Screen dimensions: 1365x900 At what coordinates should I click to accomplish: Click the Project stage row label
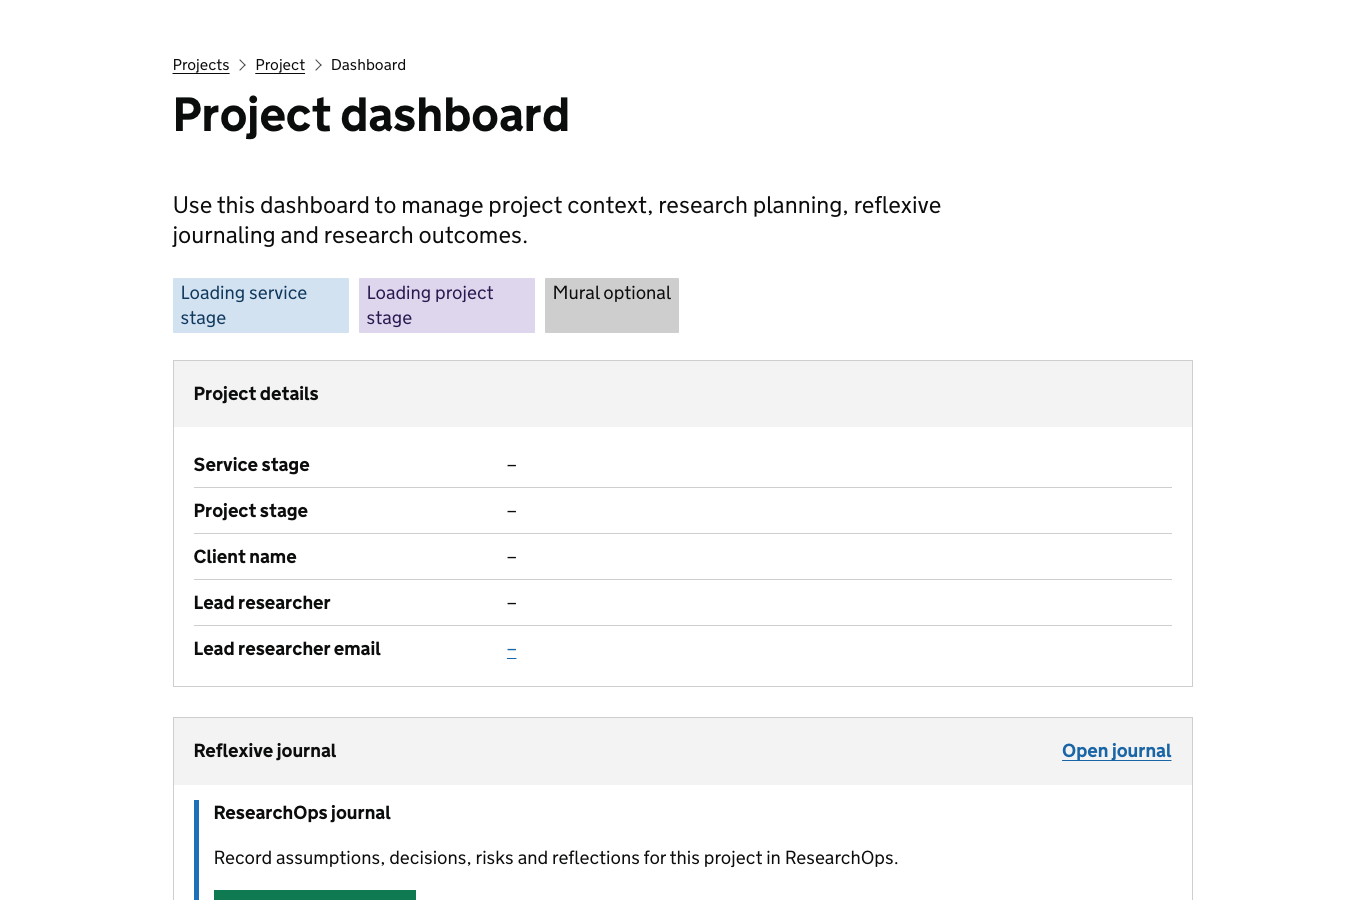tap(251, 511)
